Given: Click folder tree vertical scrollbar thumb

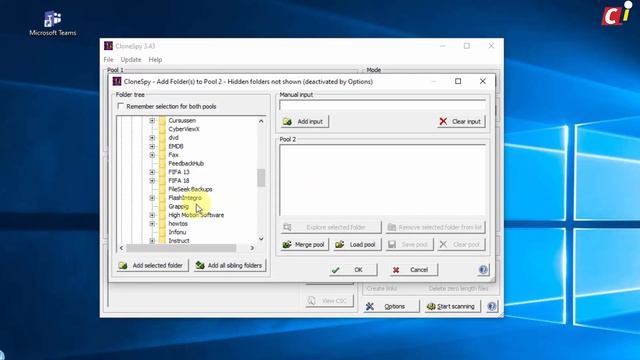Looking at the screenshot, I should pos(261,178).
